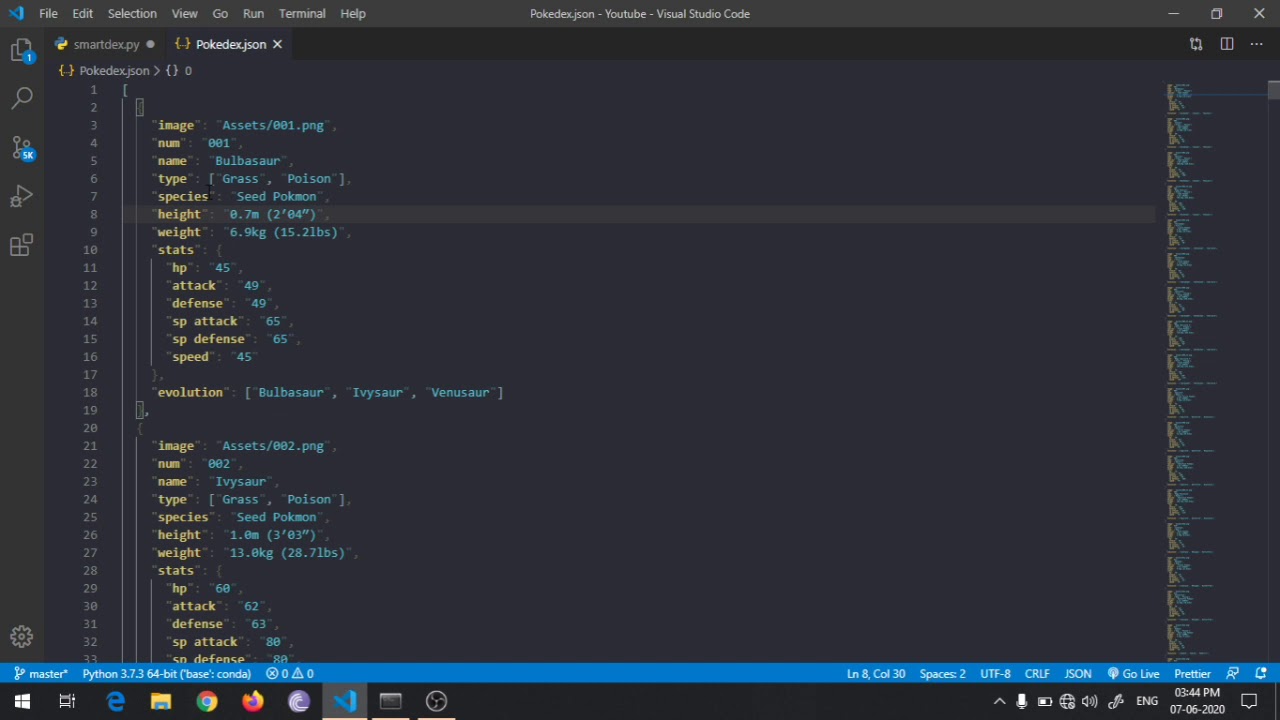The width and height of the screenshot is (1280, 720).
Task: Click the Open Changes icon in editor toolbar
Action: tap(1196, 44)
